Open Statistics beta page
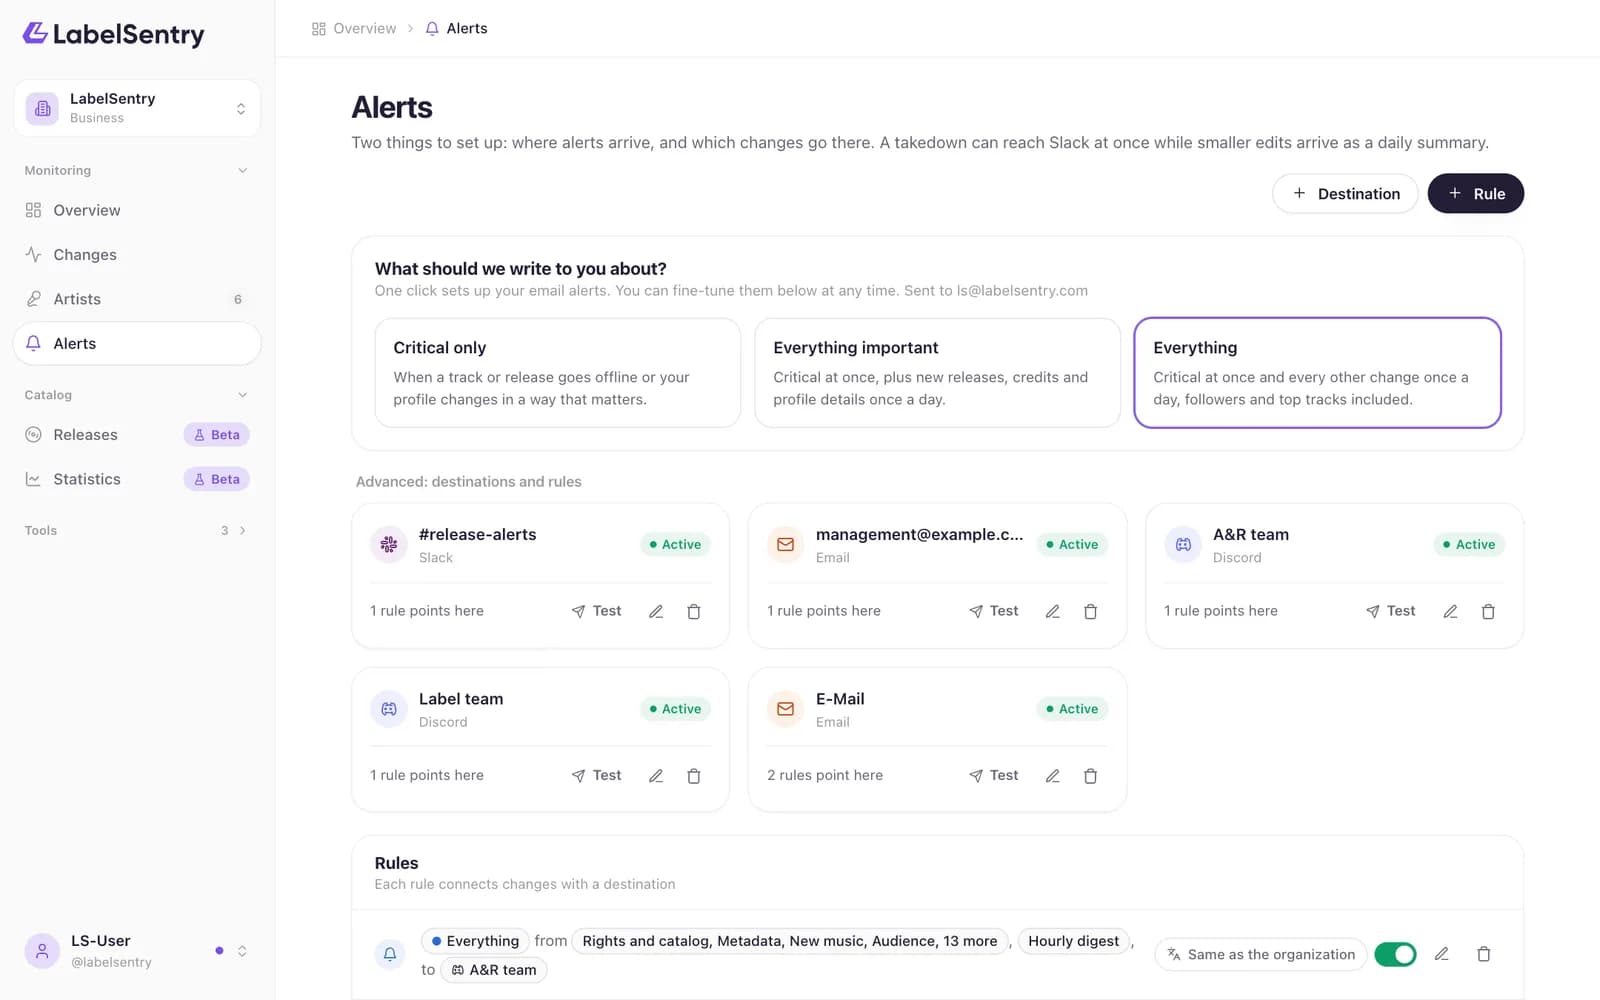Viewport: 1600px width, 1000px height. 137,479
